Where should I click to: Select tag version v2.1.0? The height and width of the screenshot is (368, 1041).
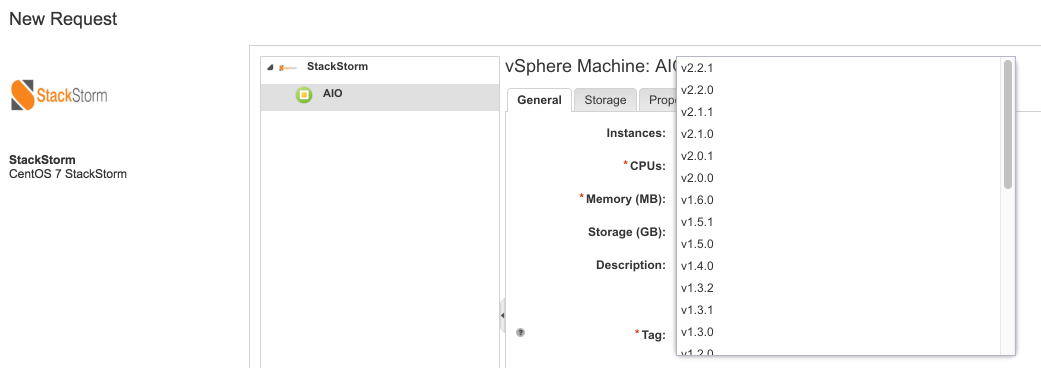coord(839,134)
